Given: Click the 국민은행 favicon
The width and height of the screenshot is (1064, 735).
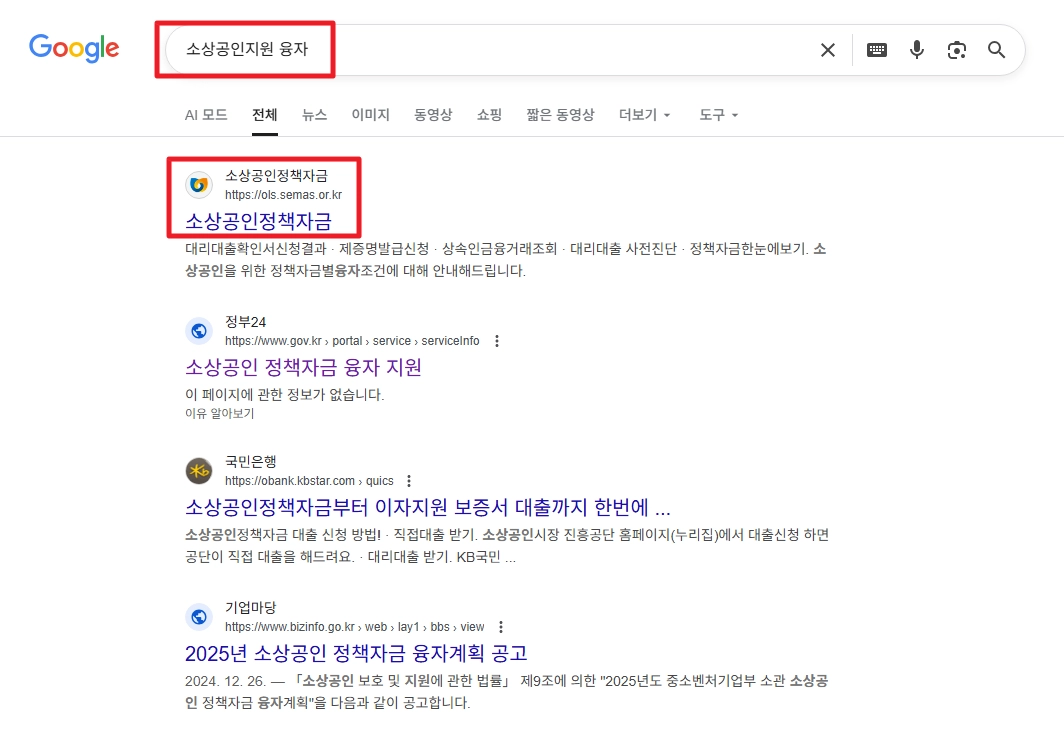Looking at the screenshot, I should pos(199,470).
